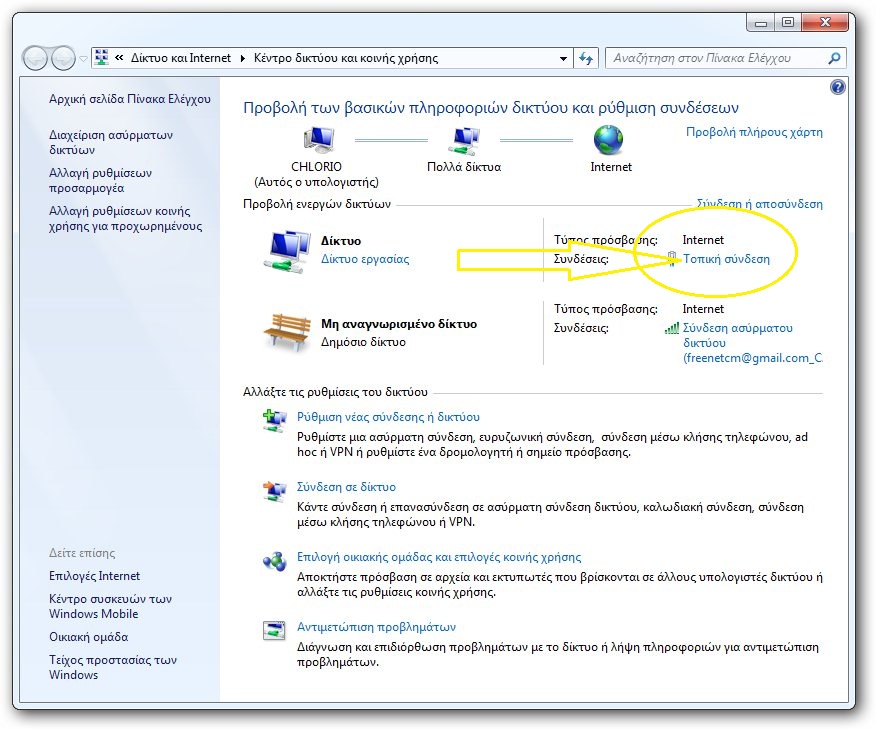Click the wireless signal bars icon

(x=672, y=328)
